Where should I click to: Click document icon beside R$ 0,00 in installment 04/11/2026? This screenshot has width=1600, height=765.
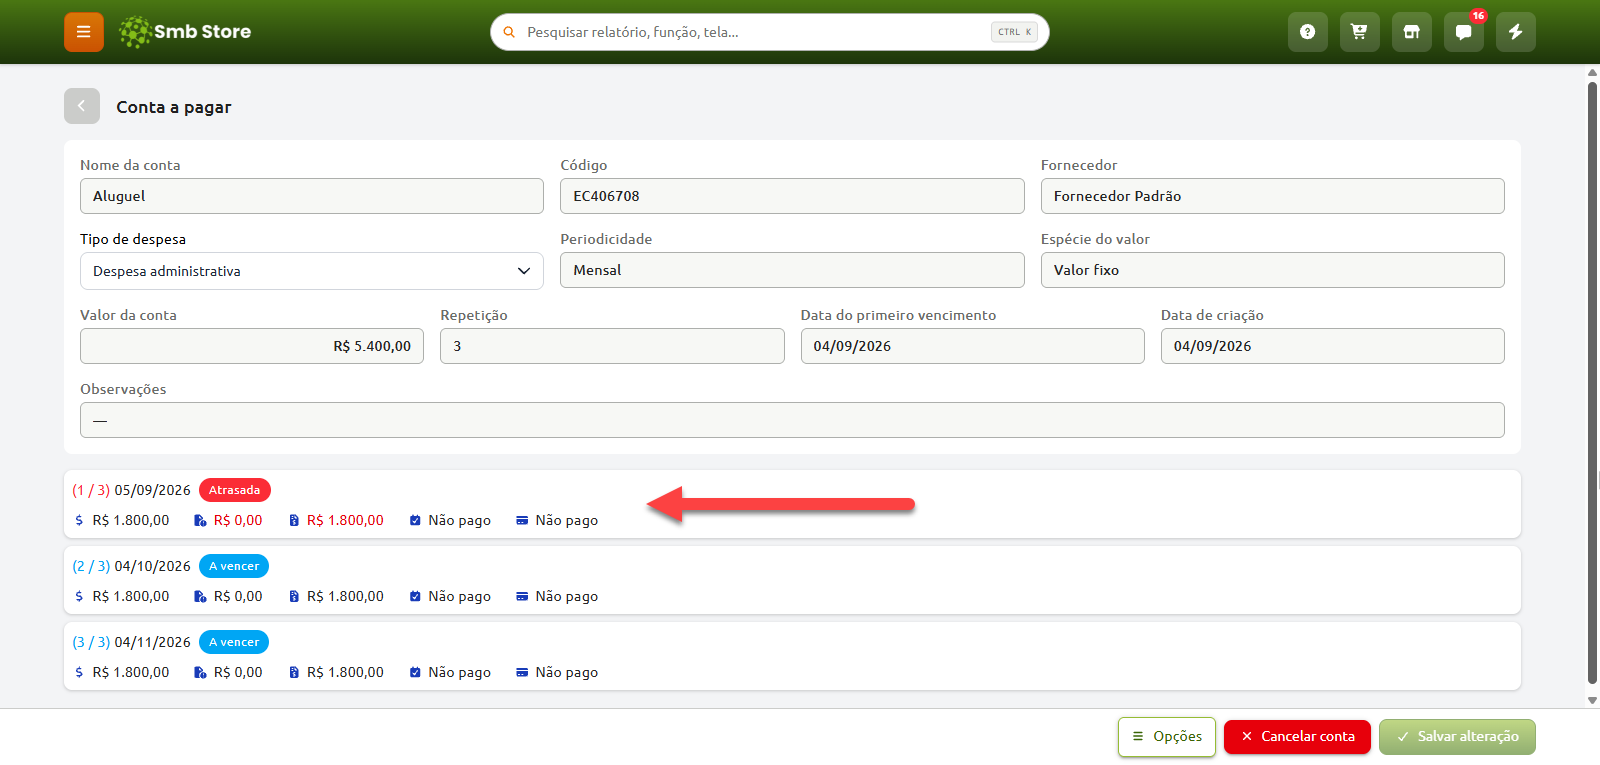coord(200,672)
